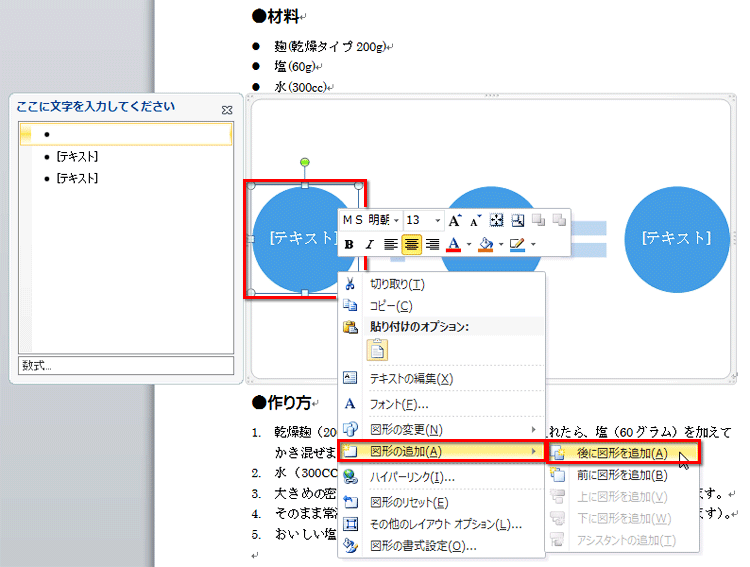Choose 後に図形を追加(A) in submenu
Image resolution: width=750 pixels, height=567 pixels.
tap(623, 453)
